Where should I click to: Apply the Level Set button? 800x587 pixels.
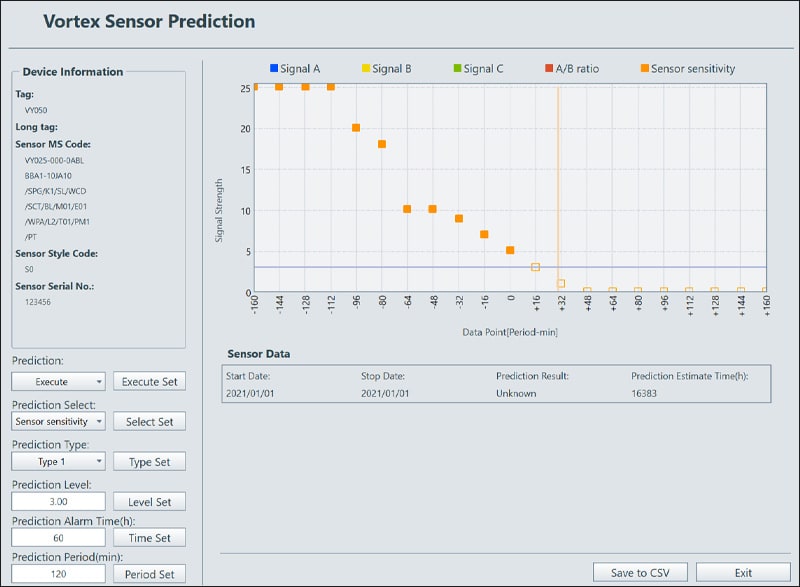pyautogui.click(x=149, y=501)
